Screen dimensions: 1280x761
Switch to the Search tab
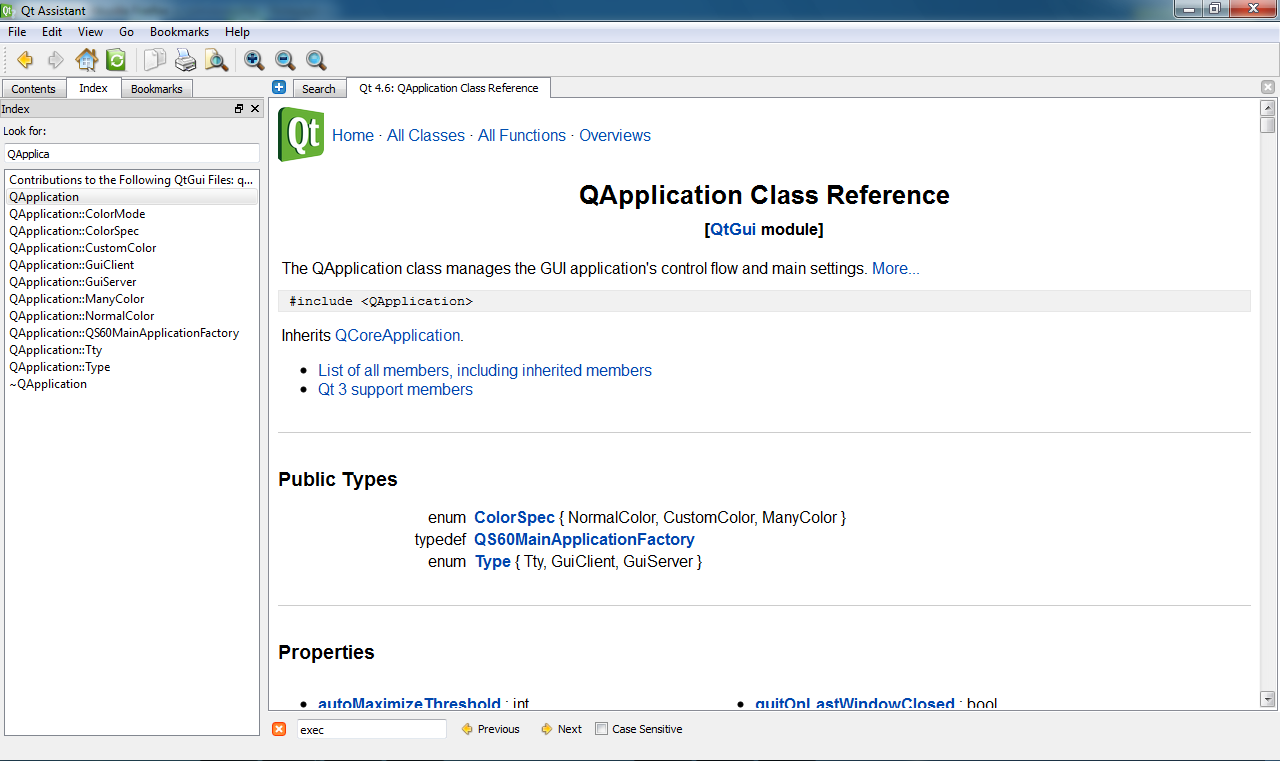point(319,89)
